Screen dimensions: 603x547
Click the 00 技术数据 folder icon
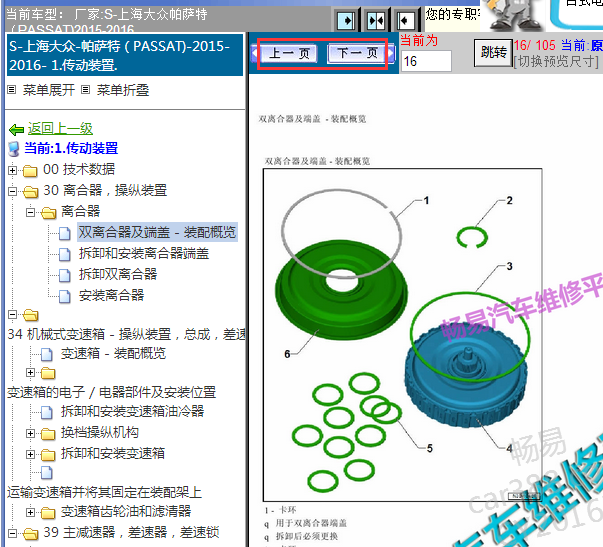pos(30,170)
